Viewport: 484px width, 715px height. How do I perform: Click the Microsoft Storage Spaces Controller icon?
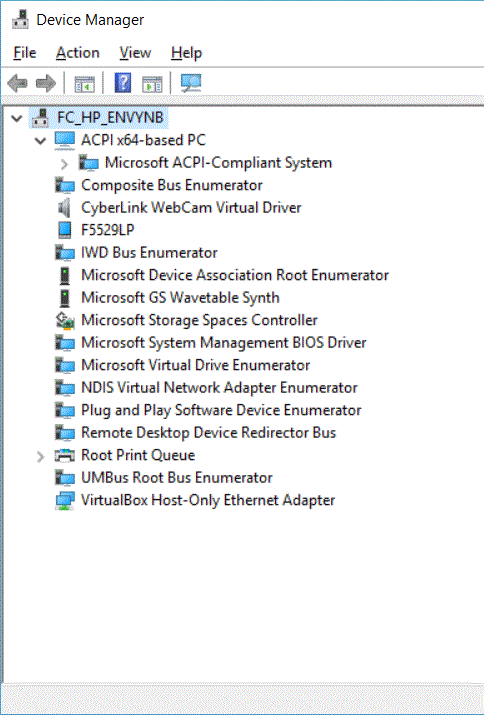click(65, 320)
